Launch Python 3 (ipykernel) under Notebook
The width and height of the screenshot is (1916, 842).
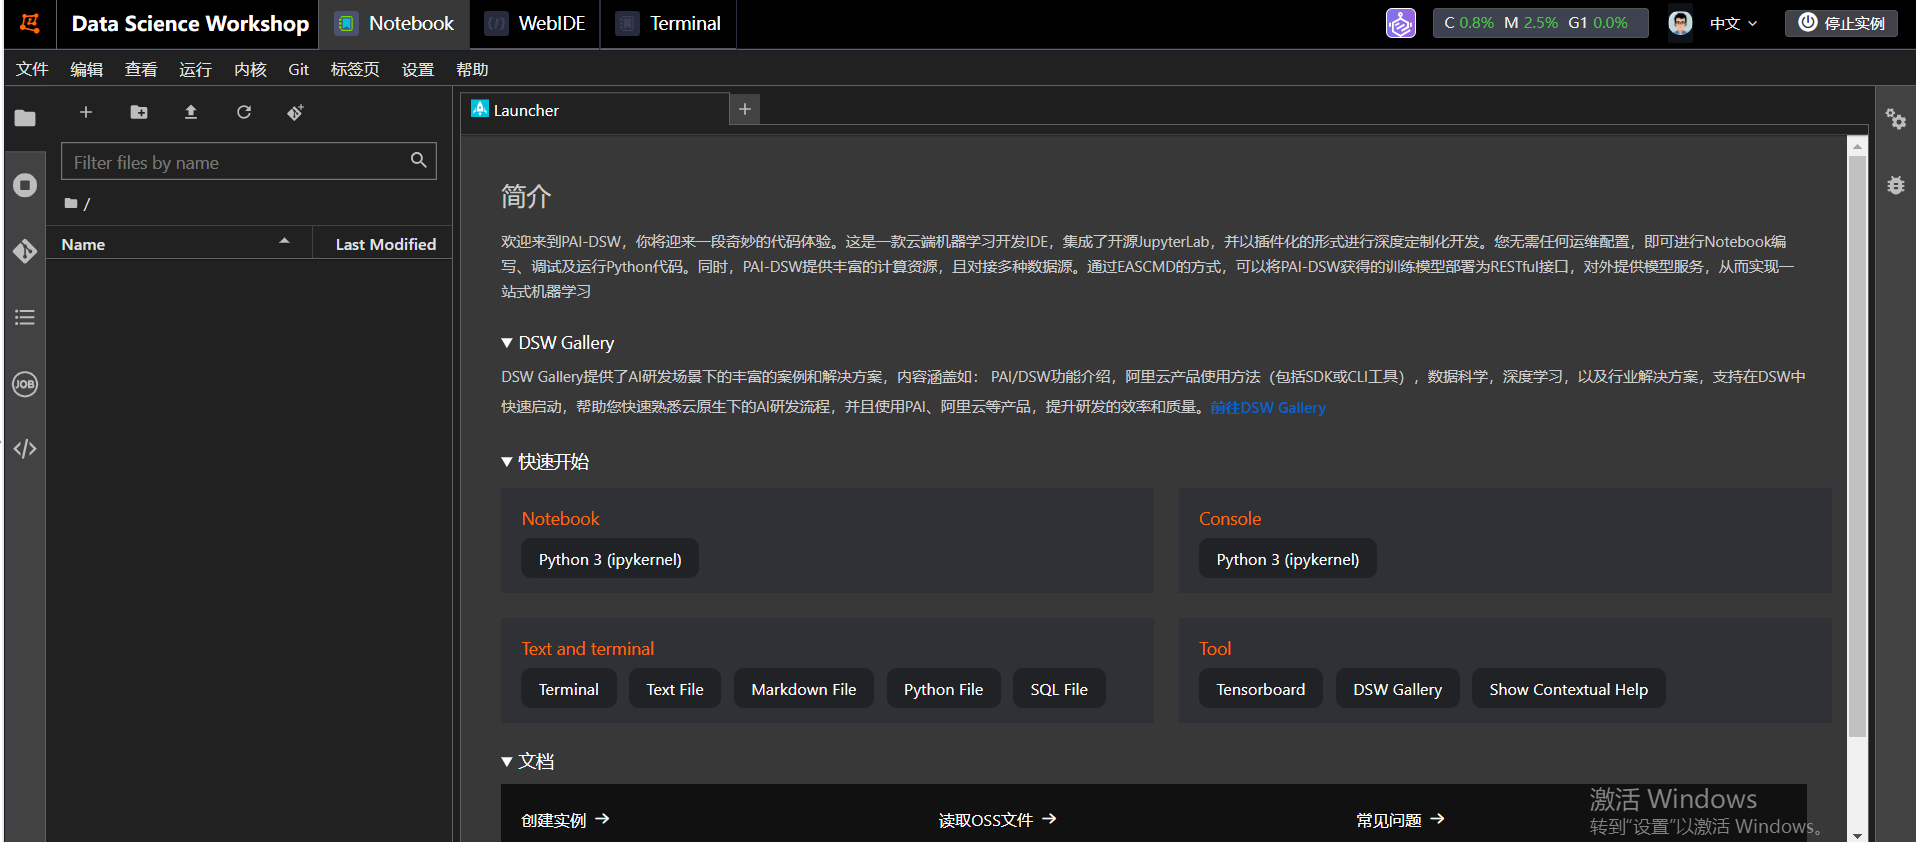[609, 559]
